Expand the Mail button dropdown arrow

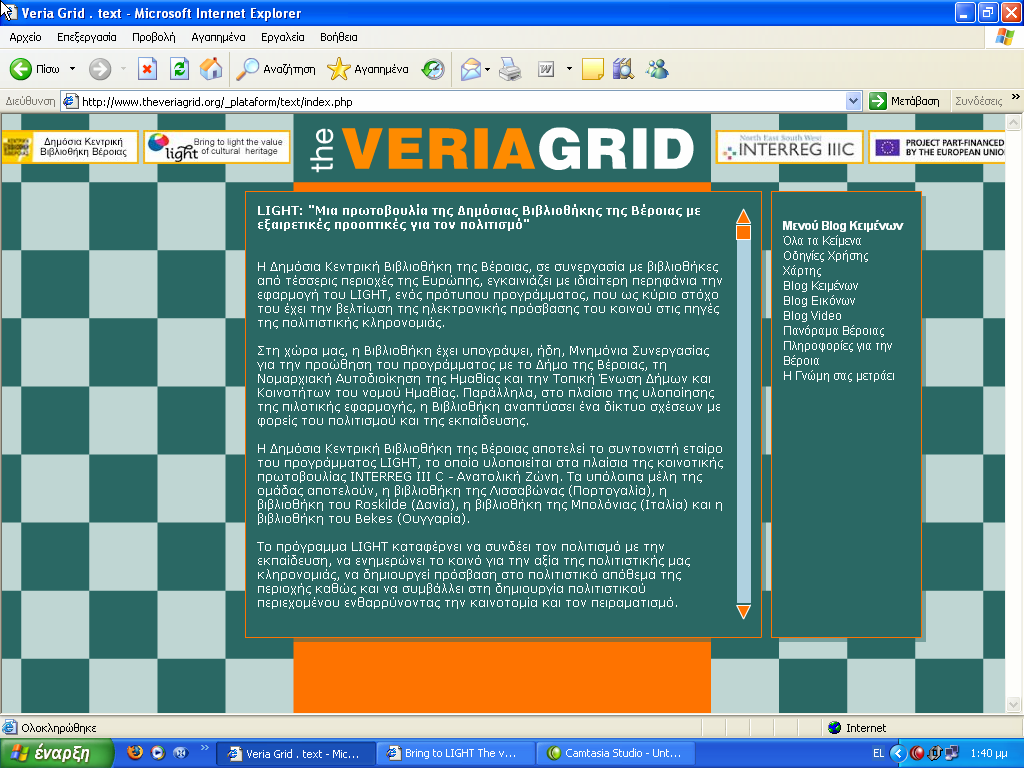pyautogui.click(x=487, y=69)
